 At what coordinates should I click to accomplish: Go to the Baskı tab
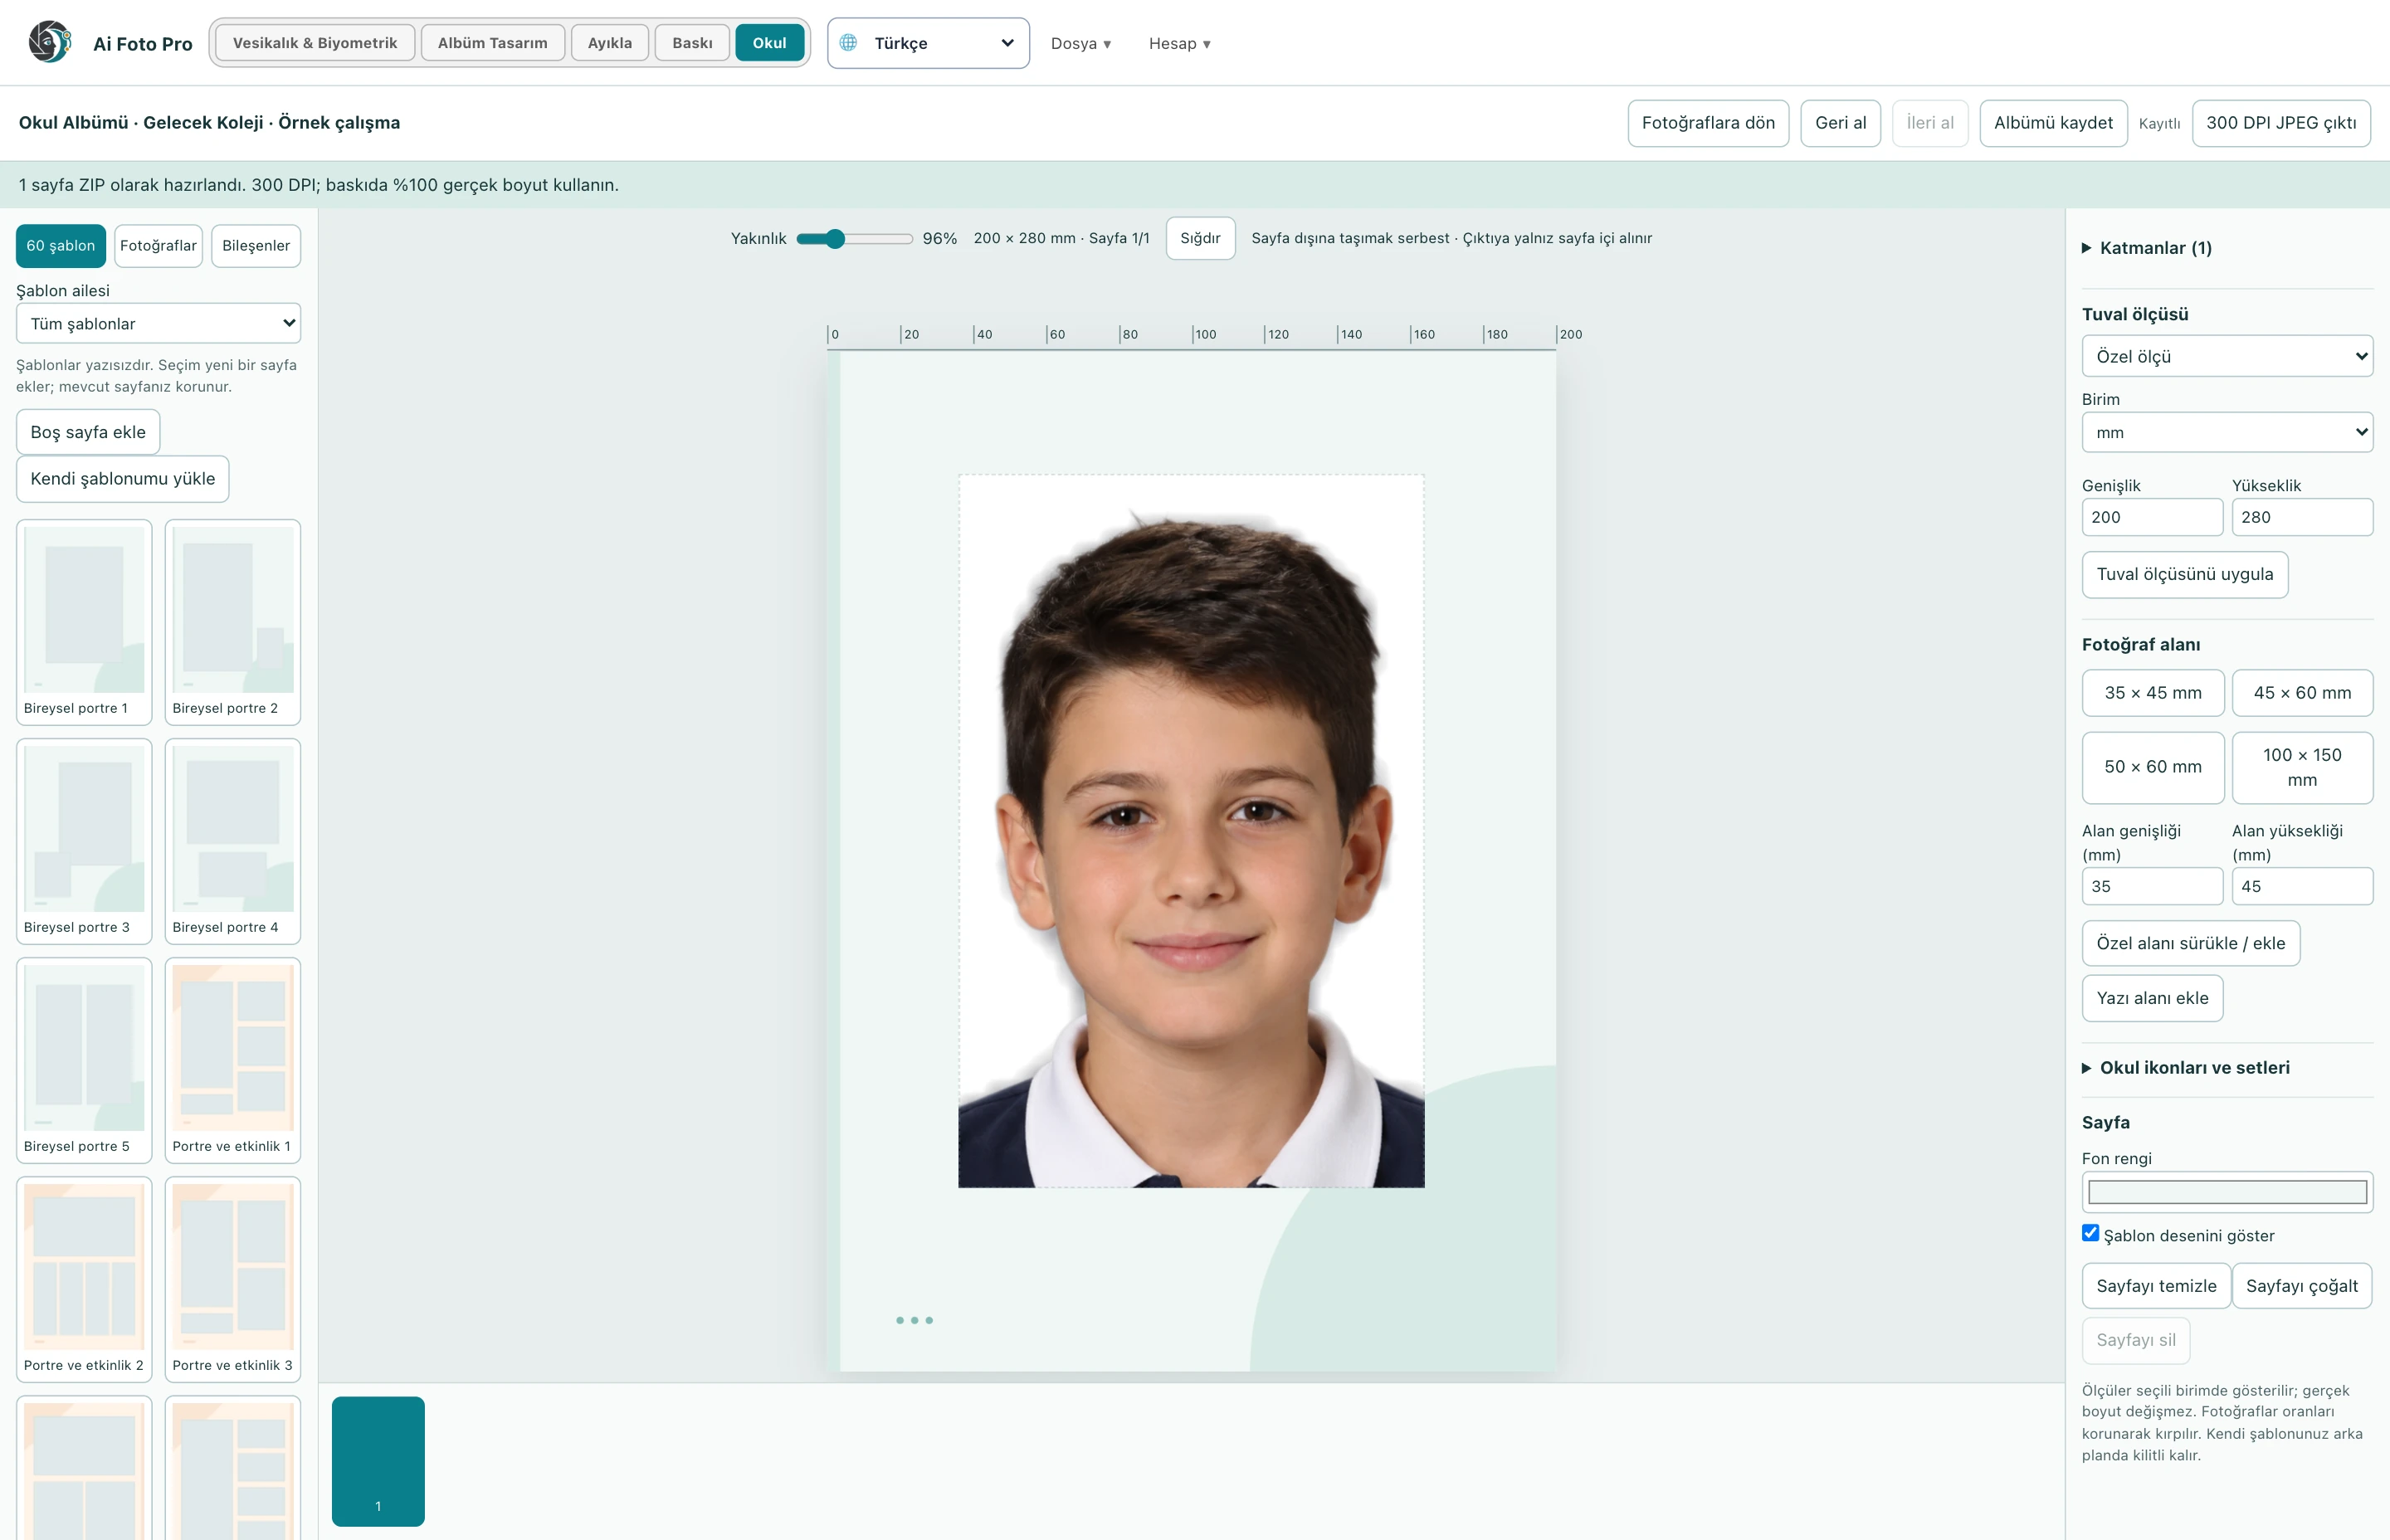click(x=692, y=43)
